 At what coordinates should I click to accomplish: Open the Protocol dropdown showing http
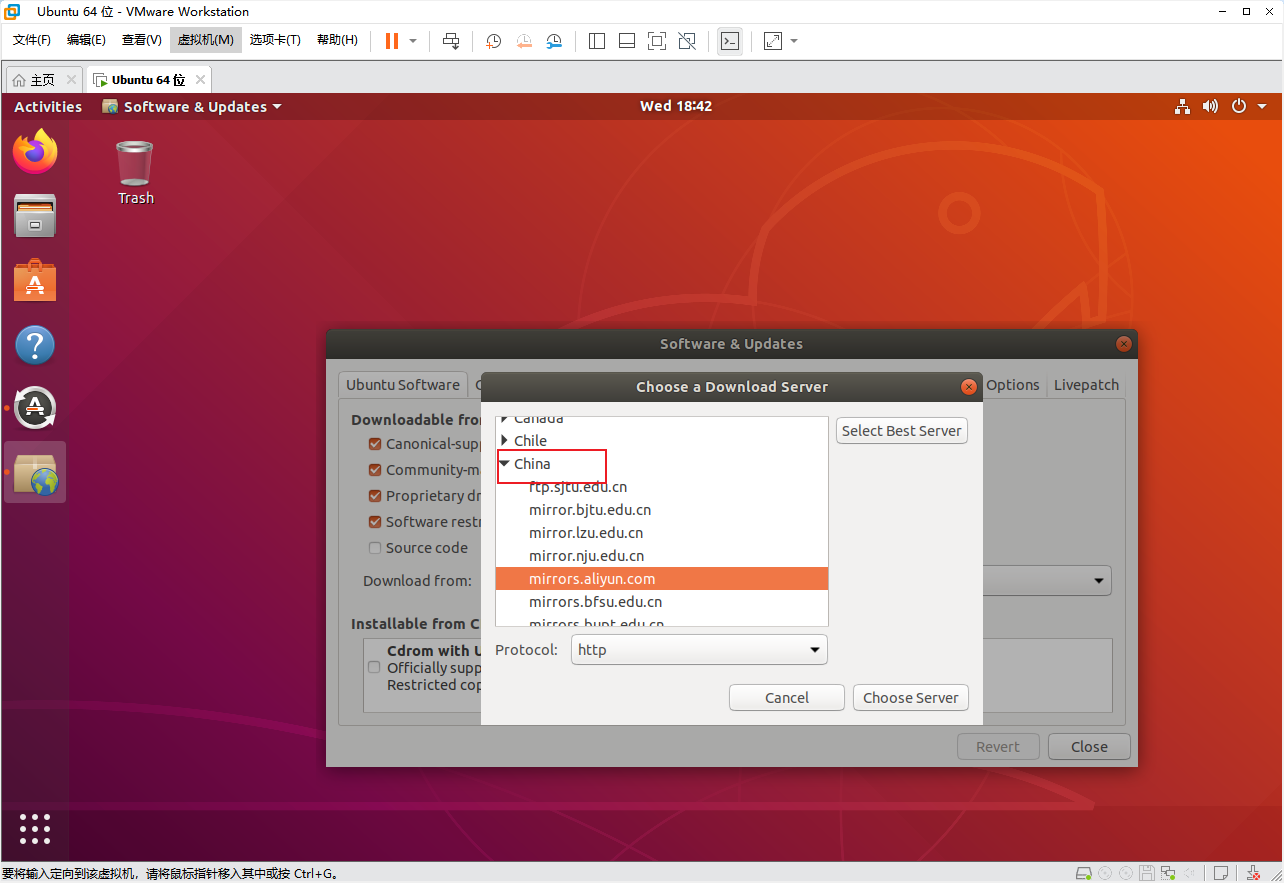pos(699,650)
